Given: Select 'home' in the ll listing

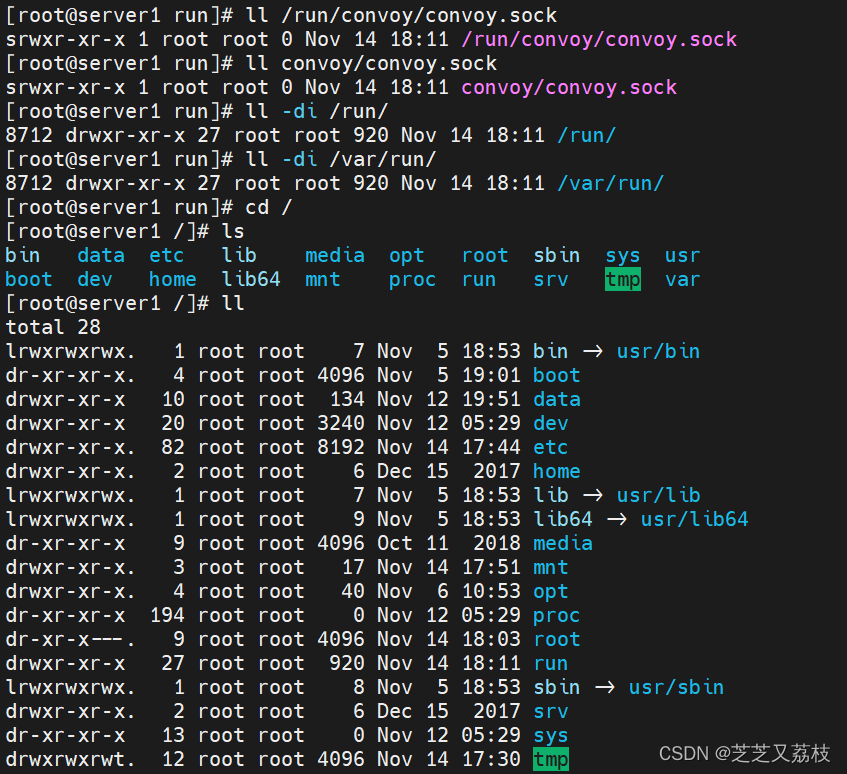Looking at the screenshot, I should click(x=557, y=471).
